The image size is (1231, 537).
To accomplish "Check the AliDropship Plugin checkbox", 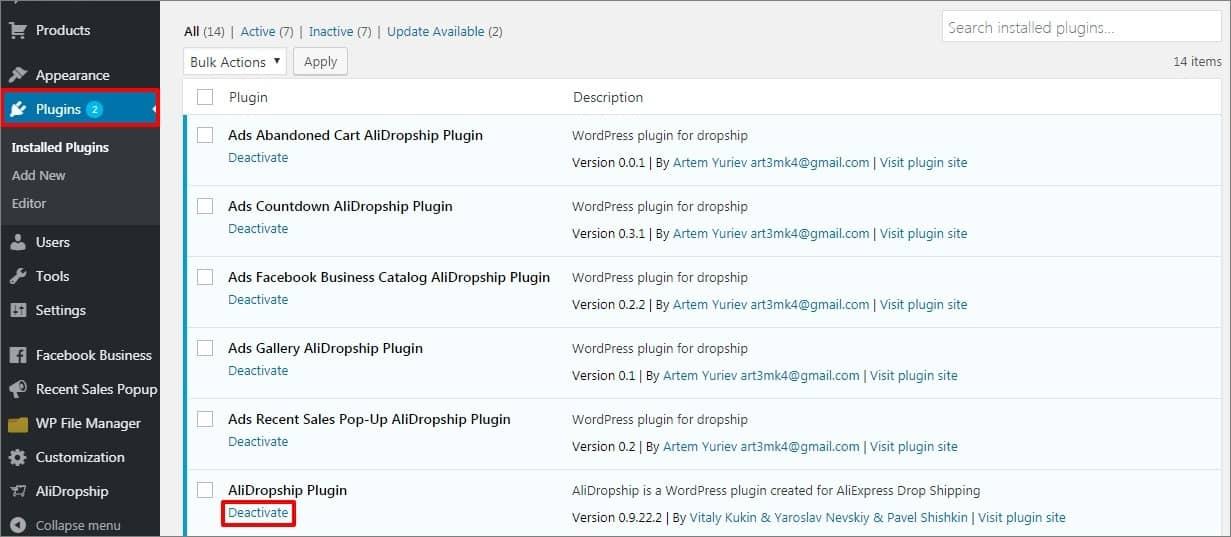I will [205, 490].
